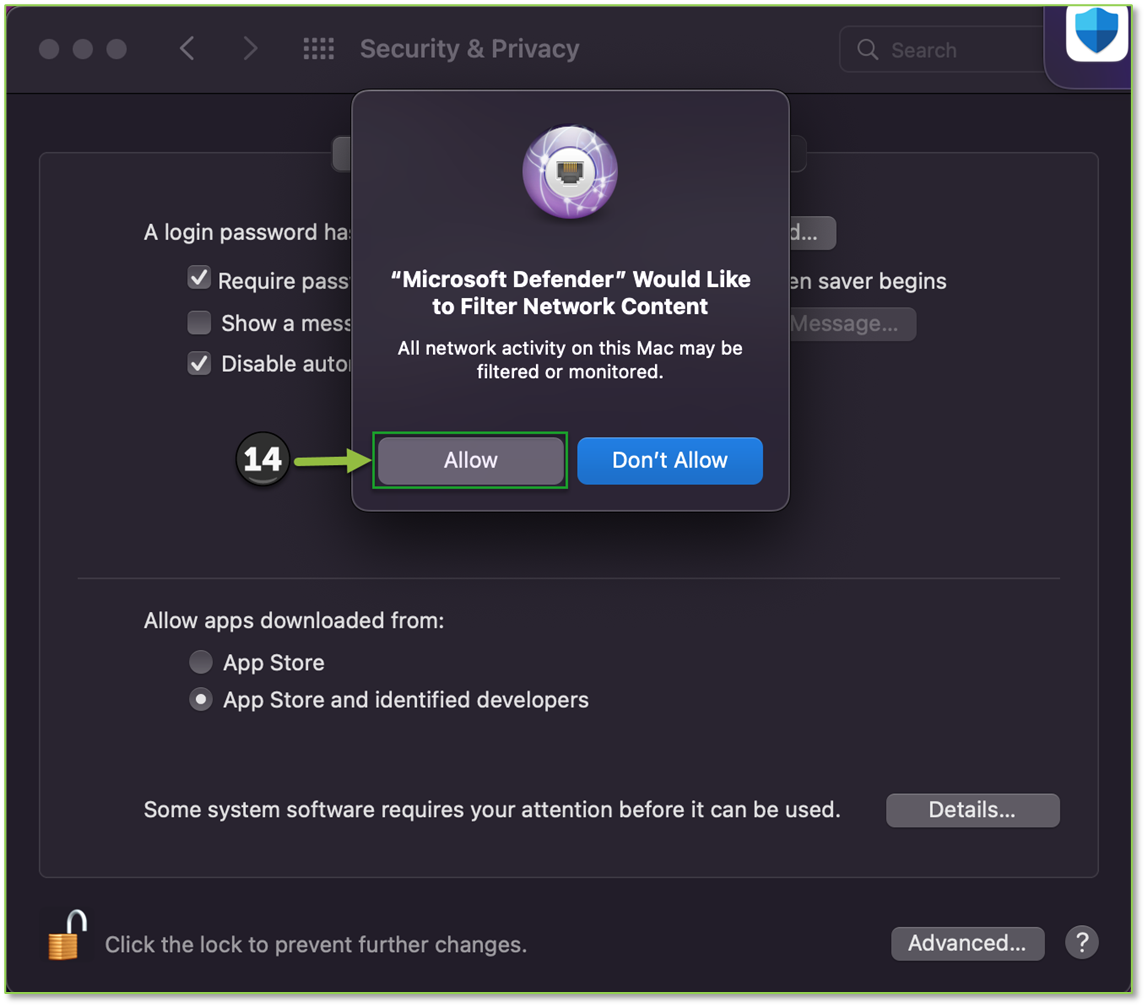Disable automatic login checkbox
The image size is (1146, 1007).
tap(199, 363)
